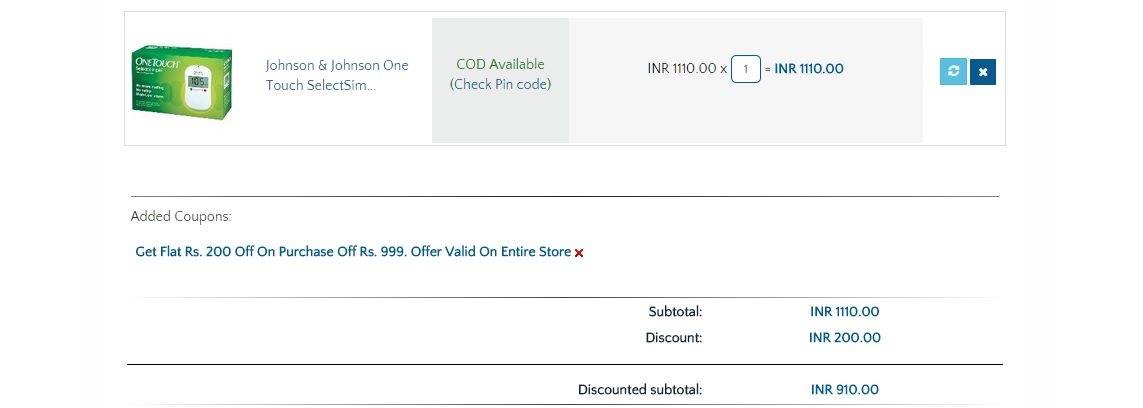Click the bold line total after the equals sign
This screenshot has width=1143, height=408.
(x=809, y=69)
